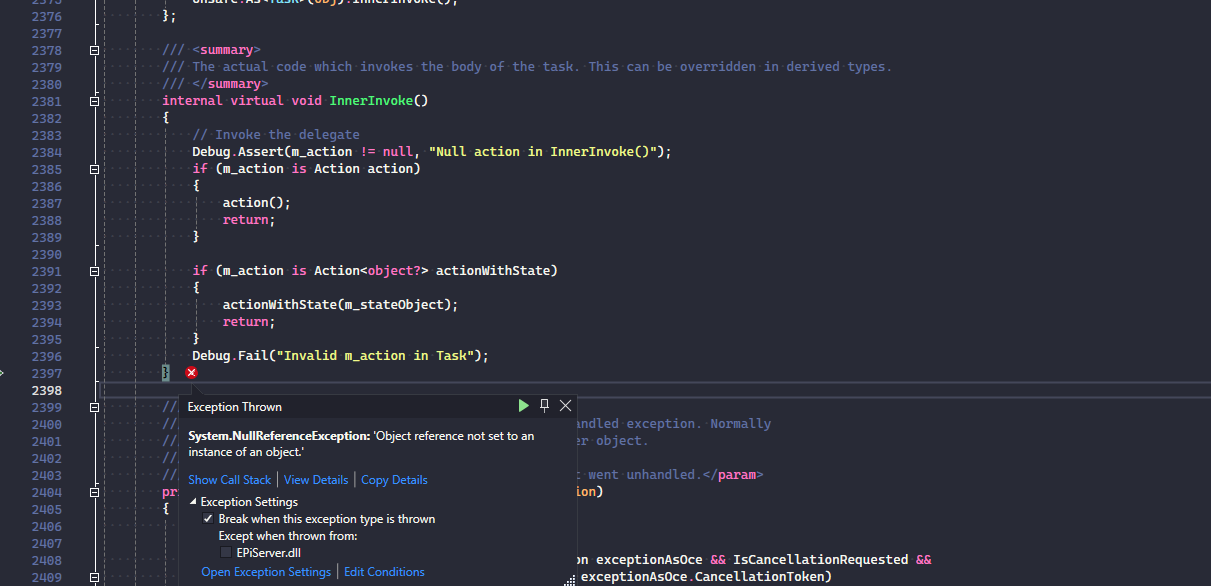
Task: Check the EPiServer.dll exclusion checkbox
Action: coord(226,552)
